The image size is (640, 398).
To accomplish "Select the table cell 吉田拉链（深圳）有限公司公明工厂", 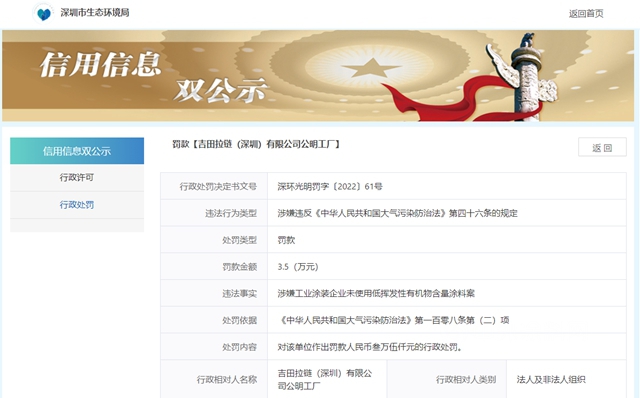I will pos(327,379).
